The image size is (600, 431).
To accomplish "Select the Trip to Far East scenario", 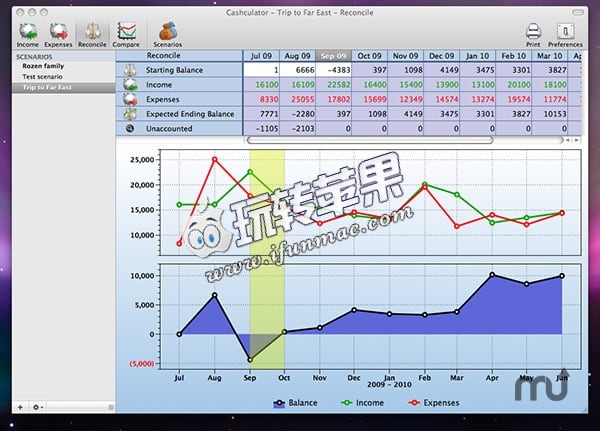I will tap(64, 87).
